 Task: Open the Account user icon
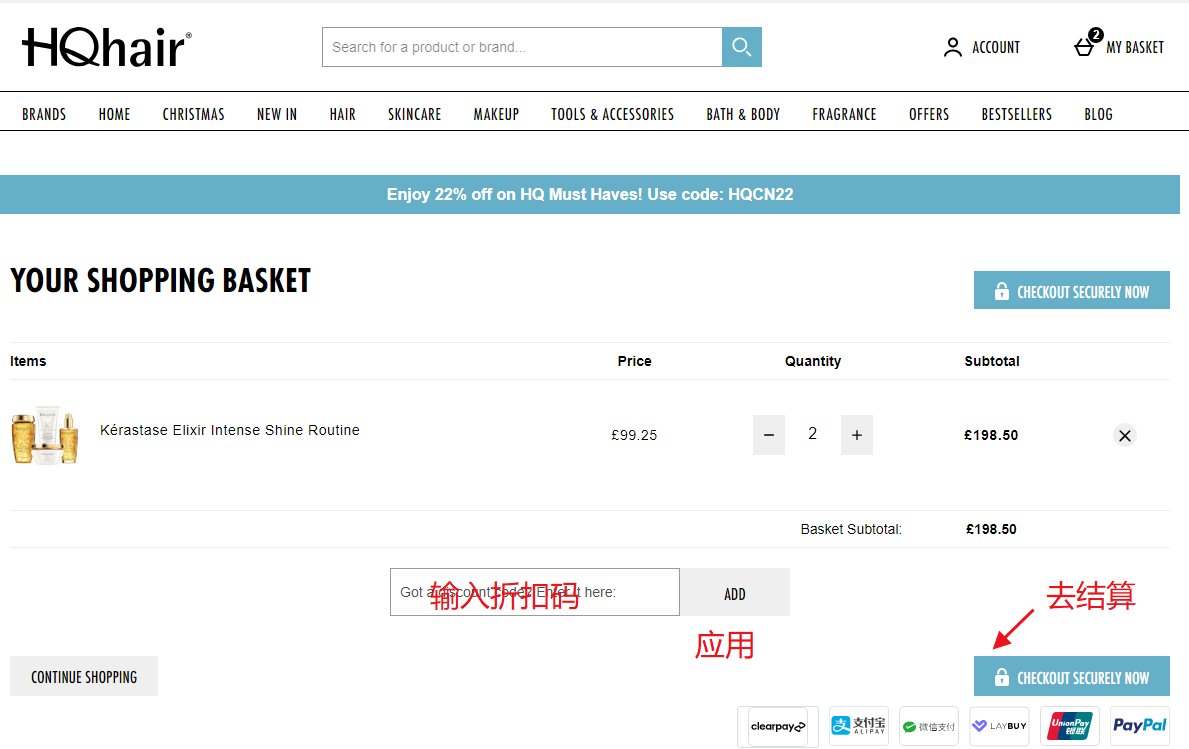(952, 47)
